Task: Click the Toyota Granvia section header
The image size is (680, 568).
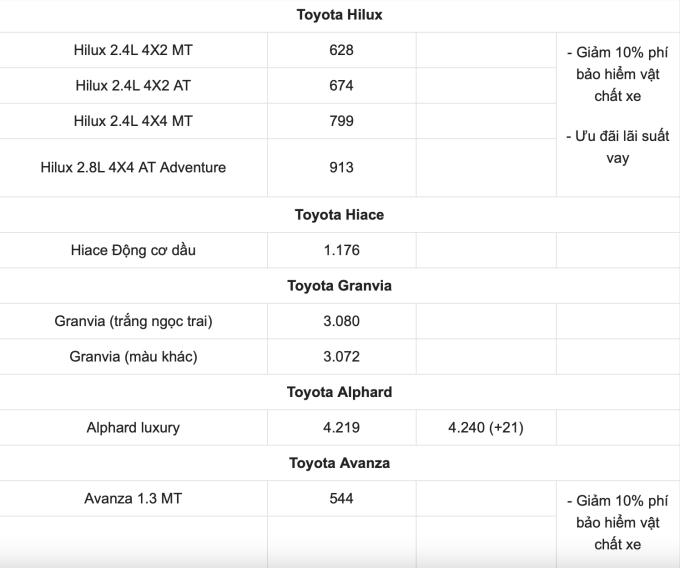Action: pos(339,286)
